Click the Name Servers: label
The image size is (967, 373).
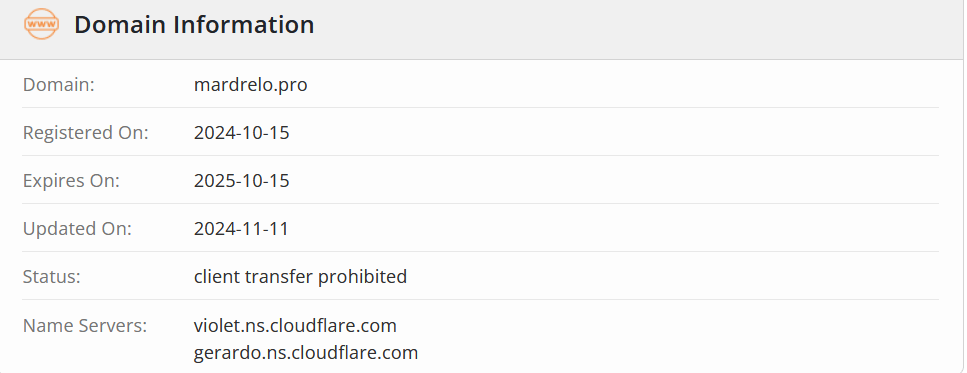click(85, 325)
